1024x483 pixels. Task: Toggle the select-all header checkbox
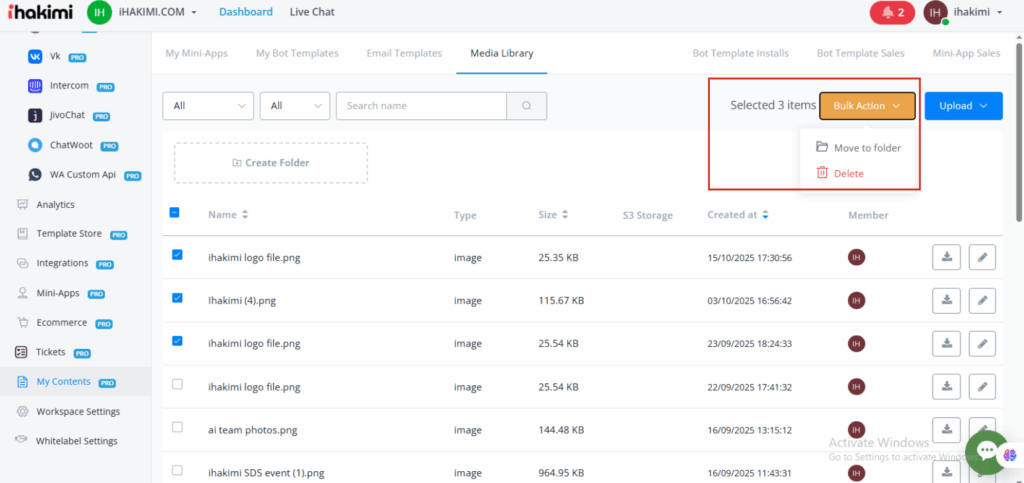175,212
